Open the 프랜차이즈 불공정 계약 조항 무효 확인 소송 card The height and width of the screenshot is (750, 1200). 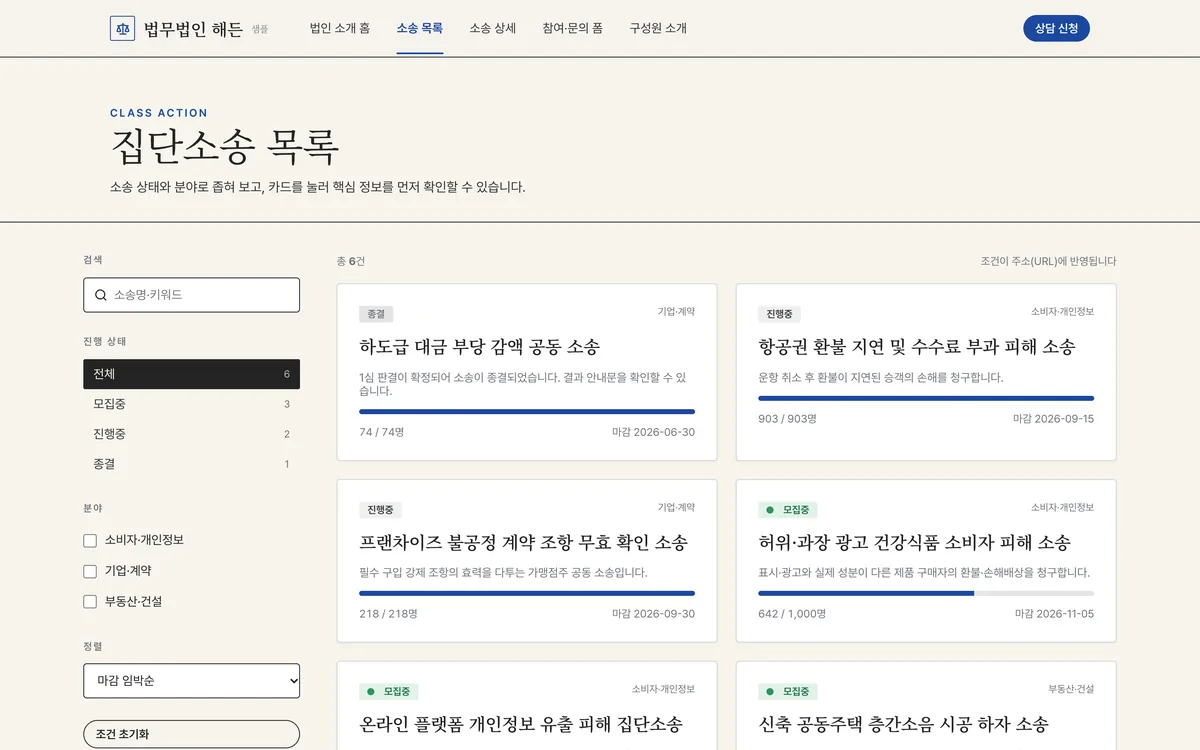[x=527, y=561]
